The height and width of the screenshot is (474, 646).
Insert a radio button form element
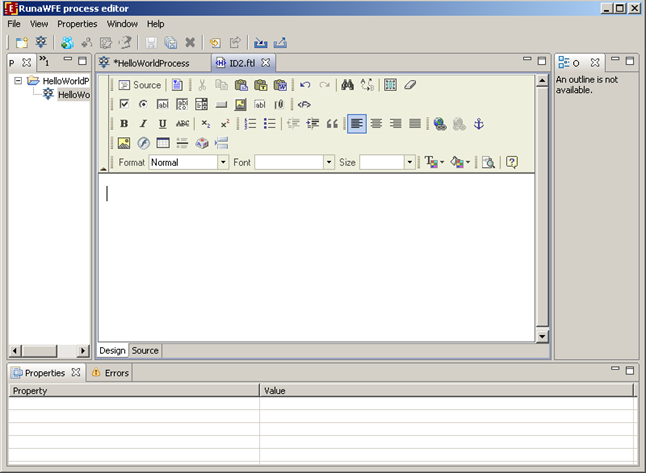(x=143, y=104)
